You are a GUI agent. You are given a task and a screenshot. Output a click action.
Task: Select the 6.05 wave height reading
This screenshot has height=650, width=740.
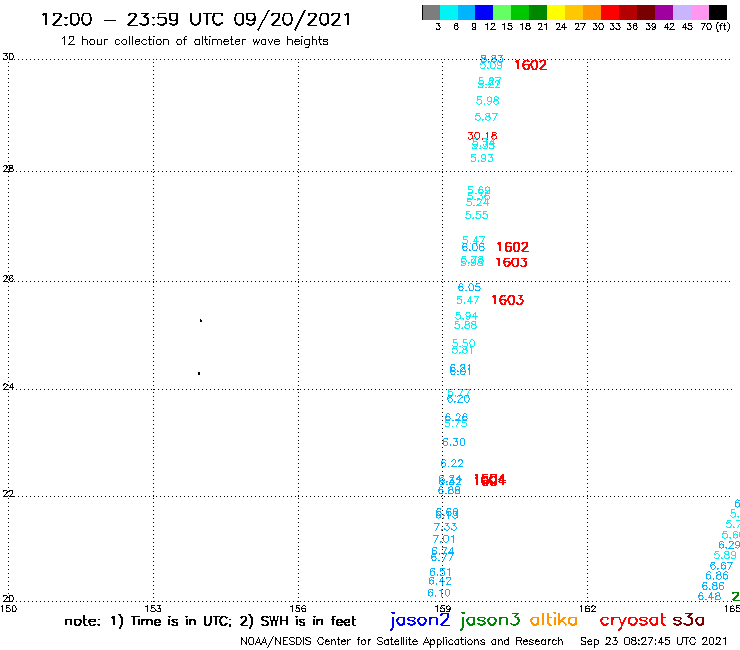[469, 287]
